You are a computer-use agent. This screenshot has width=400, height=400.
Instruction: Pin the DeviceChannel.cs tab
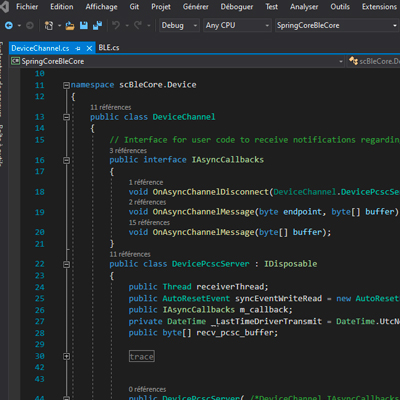[78, 48]
